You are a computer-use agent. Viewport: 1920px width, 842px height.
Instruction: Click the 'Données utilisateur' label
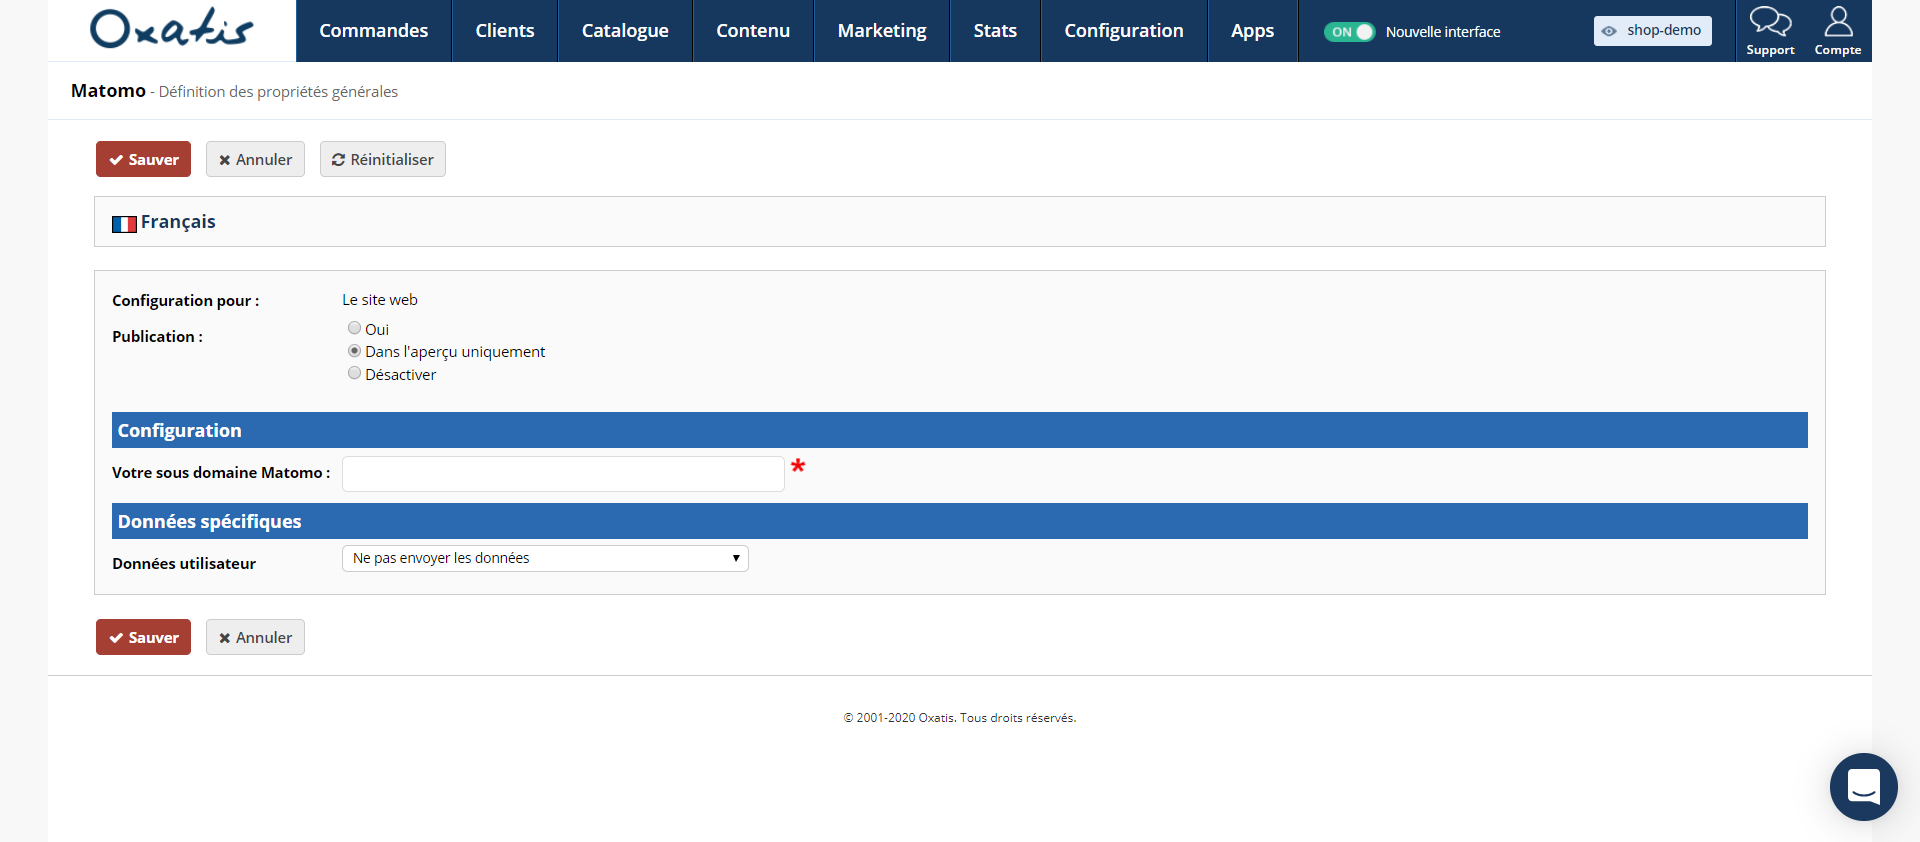tap(184, 564)
